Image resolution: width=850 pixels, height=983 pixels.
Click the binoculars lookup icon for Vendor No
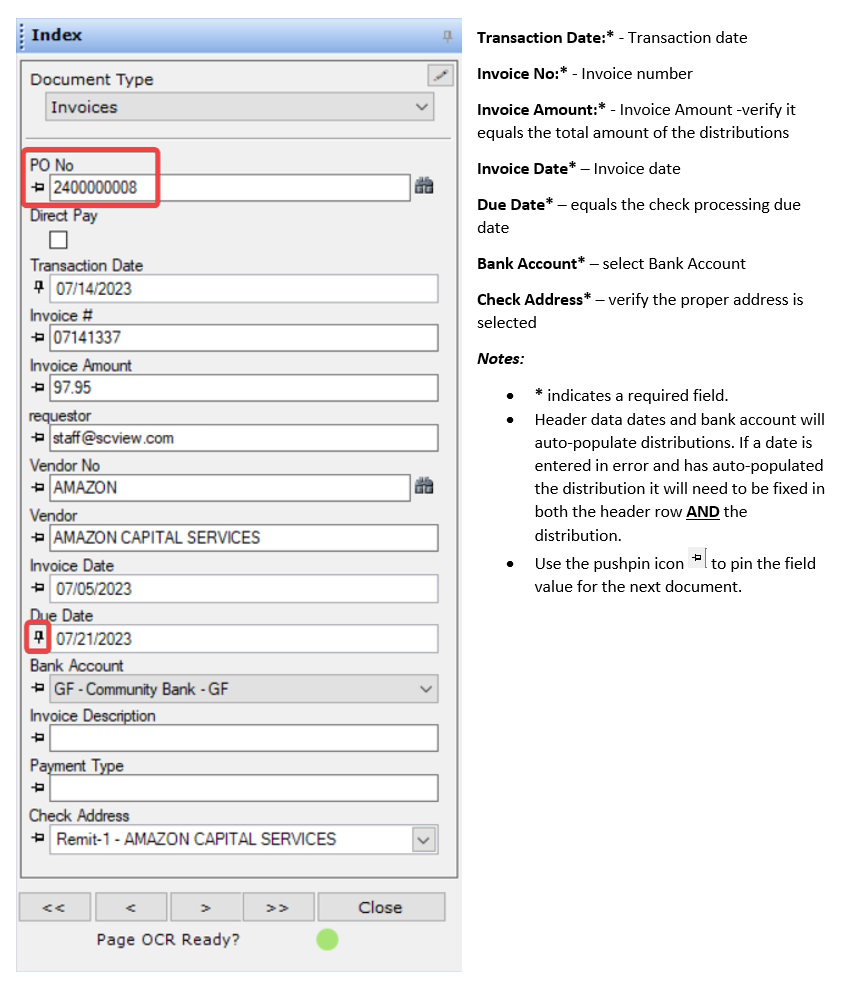coord(424,487)
